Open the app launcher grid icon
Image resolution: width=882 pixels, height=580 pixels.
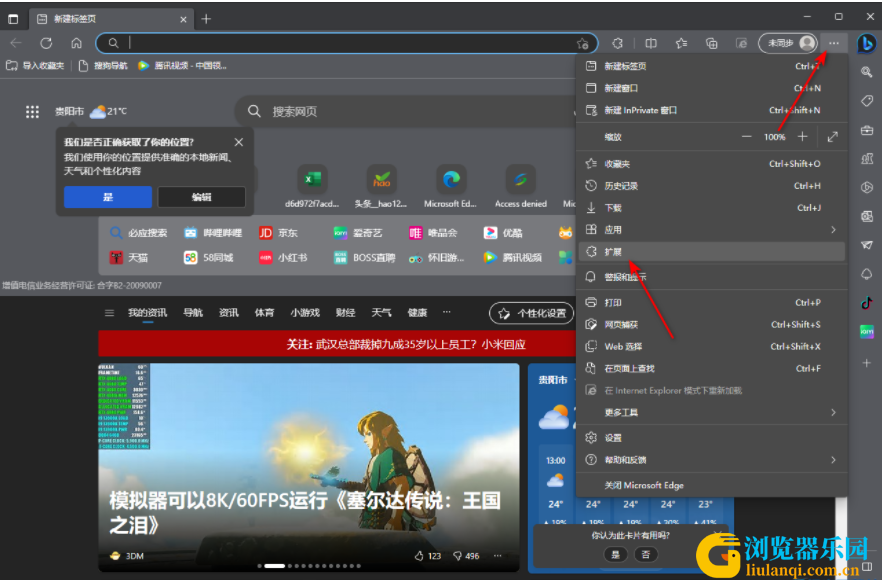click(x=32, y=112)
